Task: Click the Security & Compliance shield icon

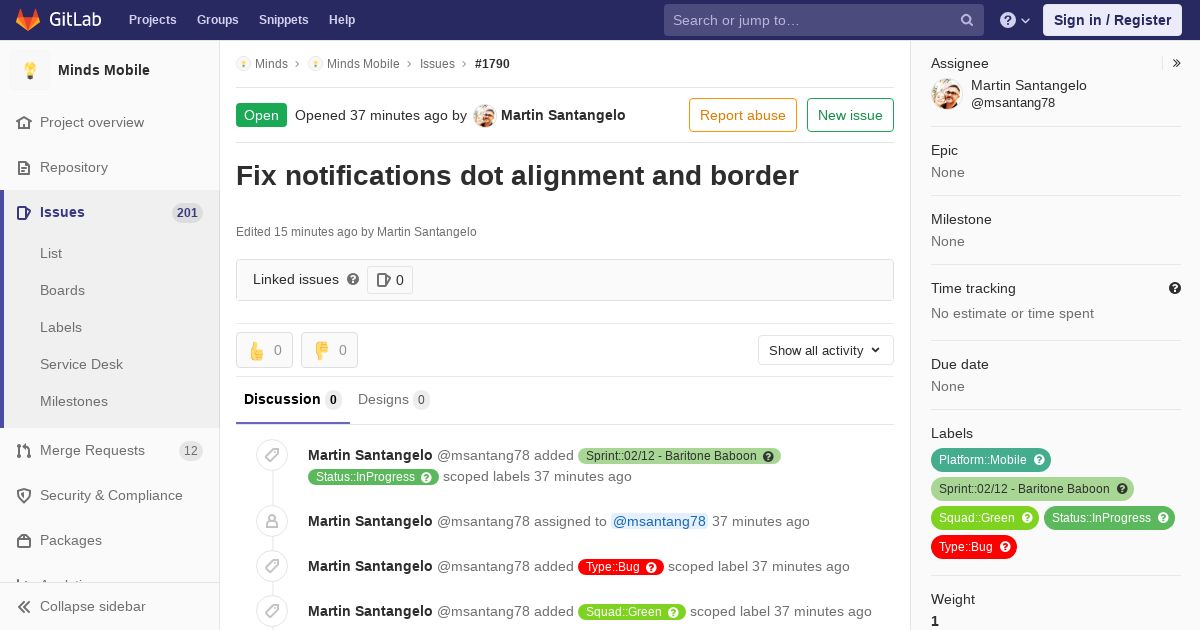Action: tap(24, 495)
